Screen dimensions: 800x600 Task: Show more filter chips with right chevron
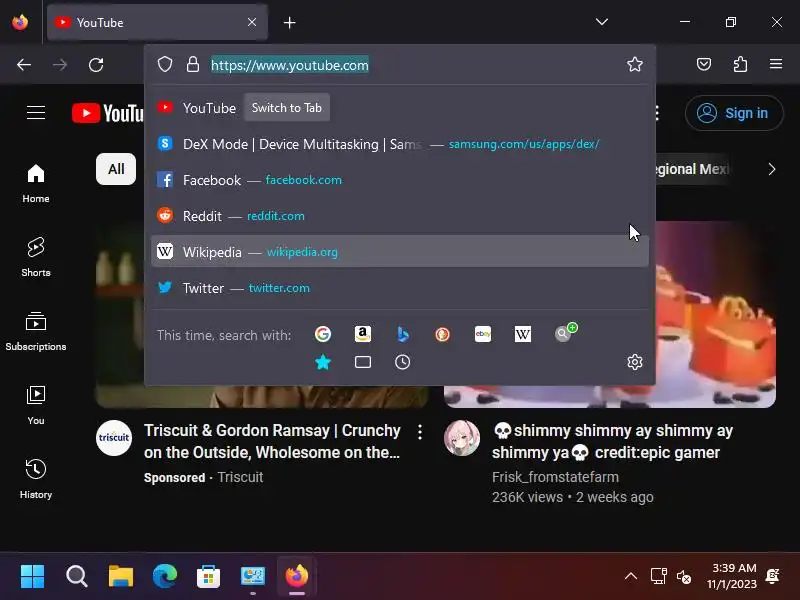771,169
